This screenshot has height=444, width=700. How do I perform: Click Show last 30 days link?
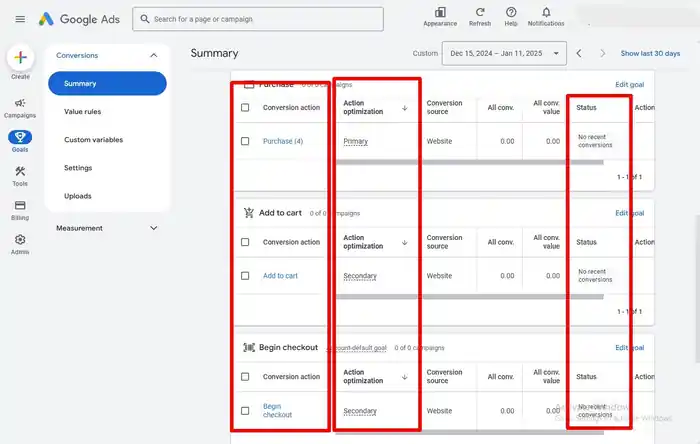[x=650, y=54]
